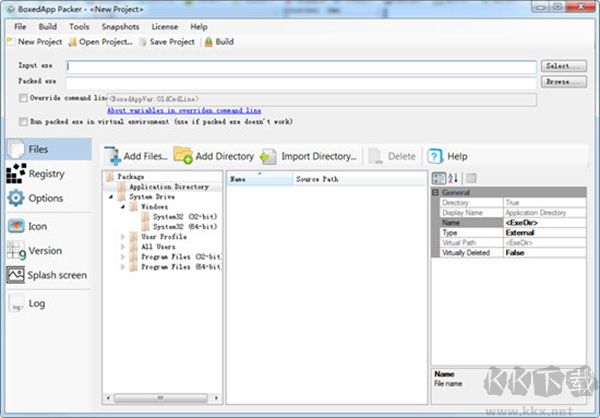The image size is (600, 418).
Task: Click the Property Pages icon
Action: [x=471, y=178]
